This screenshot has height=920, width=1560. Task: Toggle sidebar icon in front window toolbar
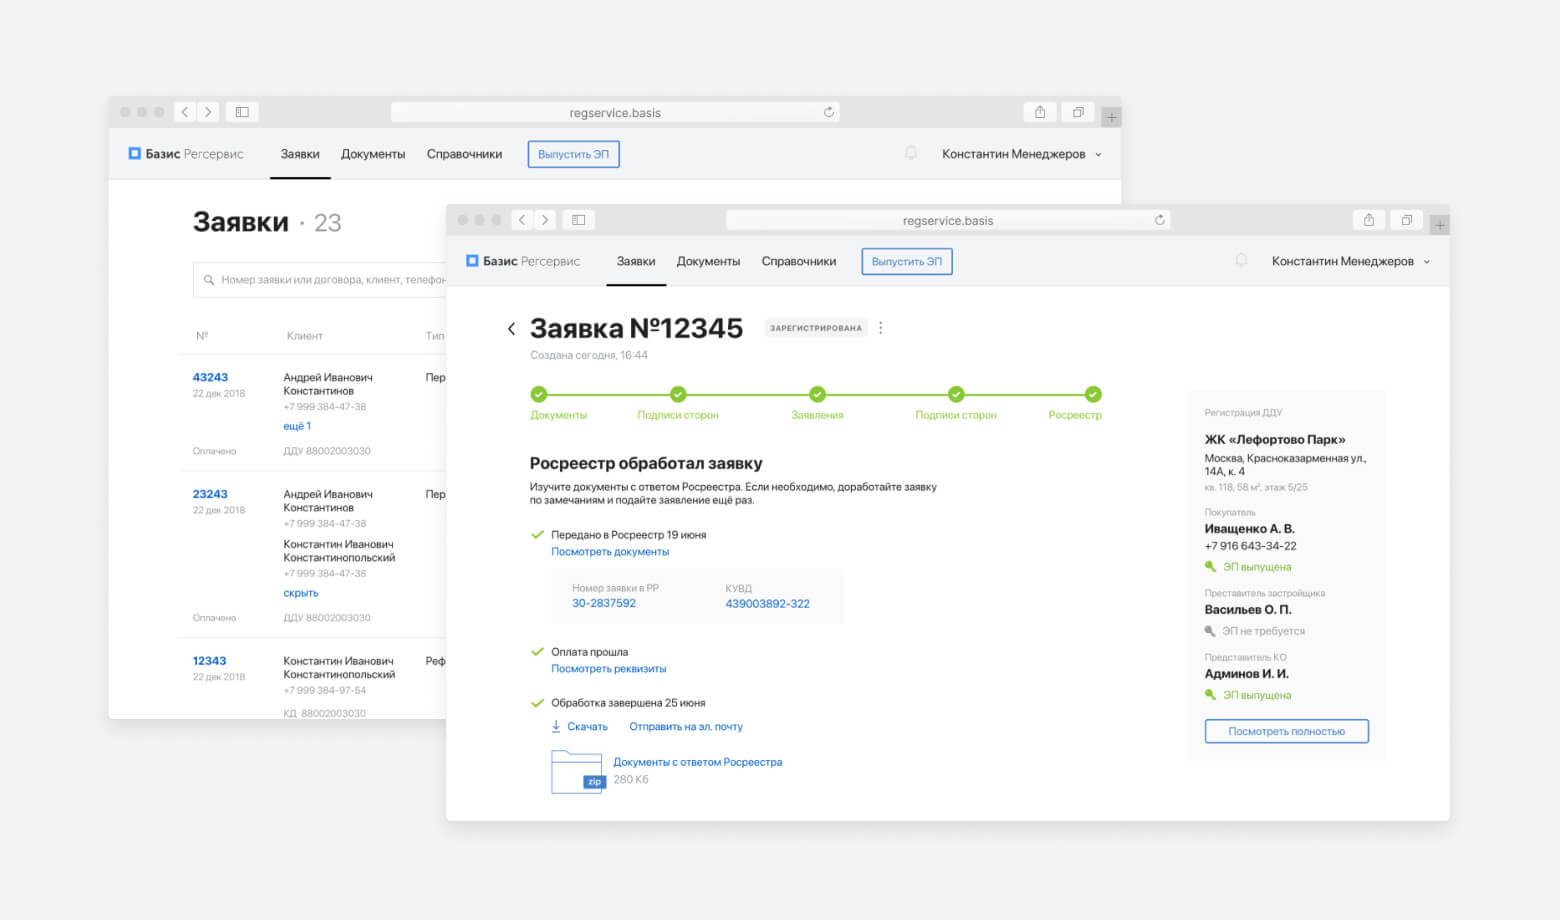pos(578,220)
